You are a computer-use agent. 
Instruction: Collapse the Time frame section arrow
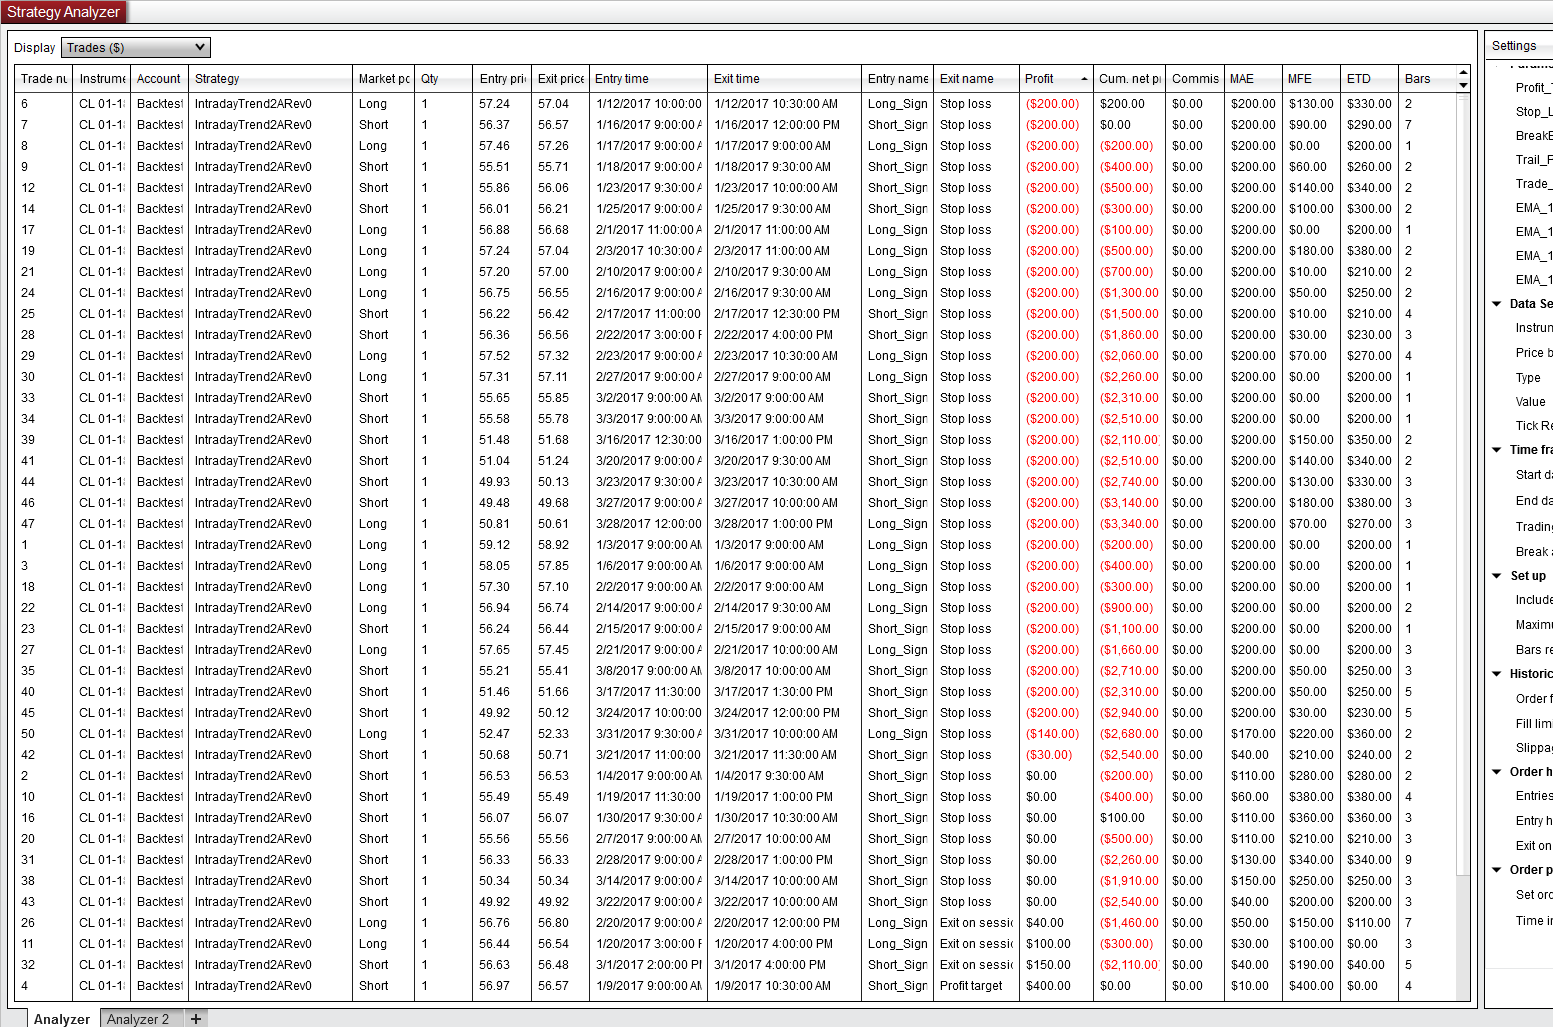coord(1497,450)
